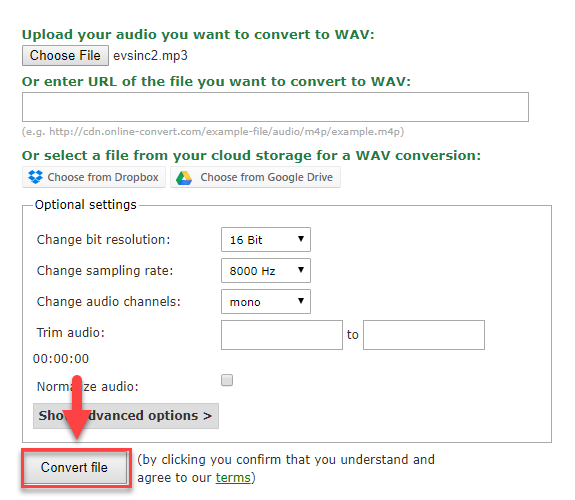Image resolution: width=575 pixels, height=500 pixels.
Task: Open the 8000 Hz sampling rate dropdown
Action: coord(266,271)
